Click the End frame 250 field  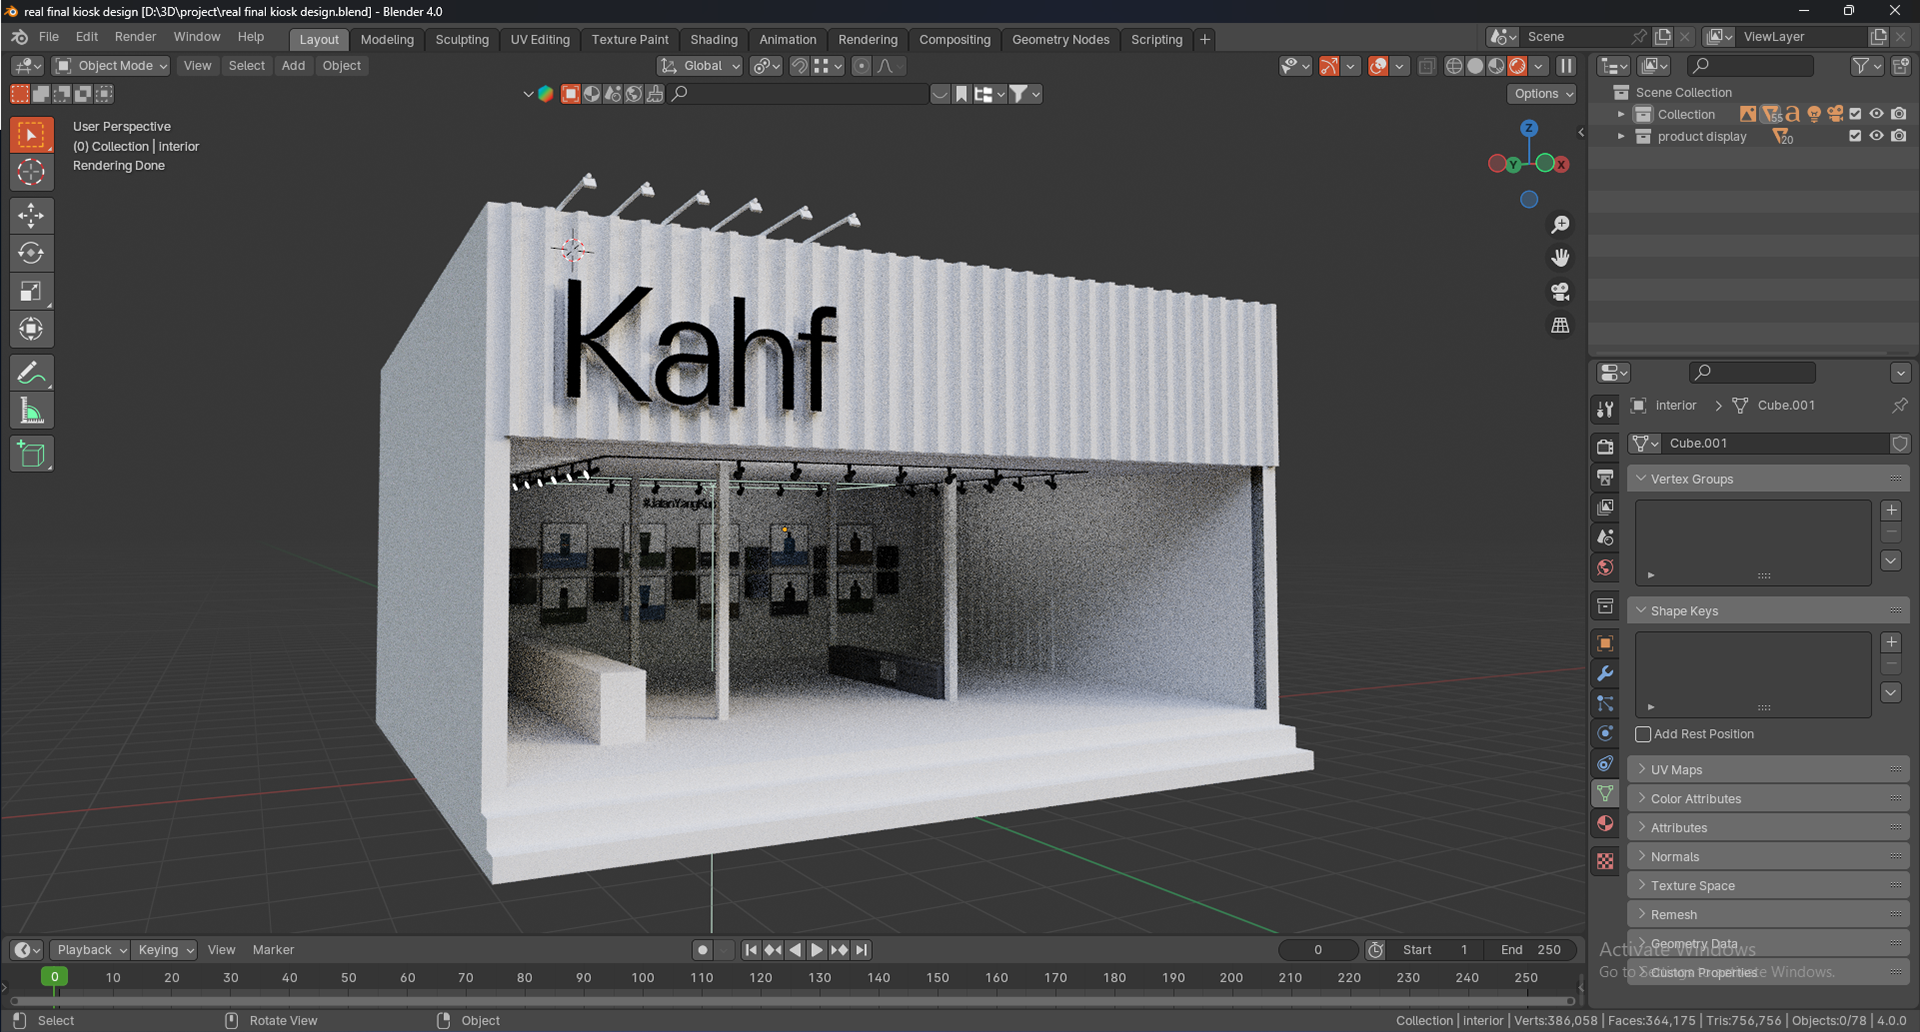point(1530,950)
